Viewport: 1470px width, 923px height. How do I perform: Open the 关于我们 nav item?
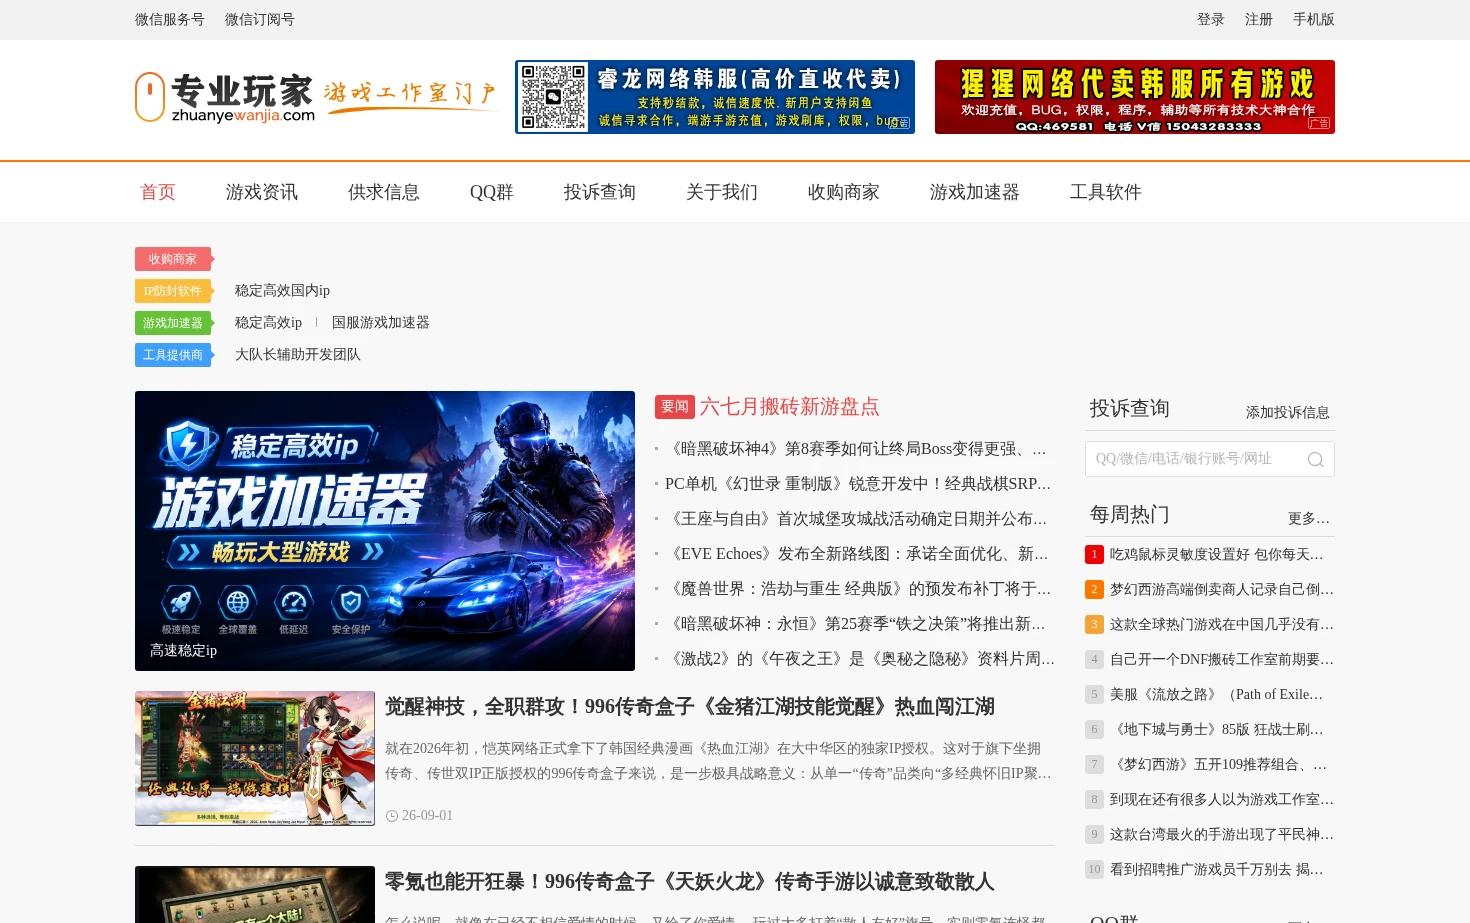point(722,192)
